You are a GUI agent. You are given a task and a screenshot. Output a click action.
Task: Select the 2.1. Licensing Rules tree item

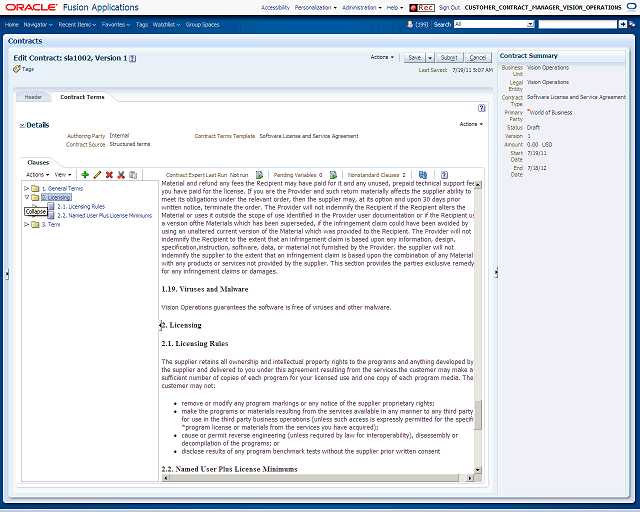click(81, 207)
